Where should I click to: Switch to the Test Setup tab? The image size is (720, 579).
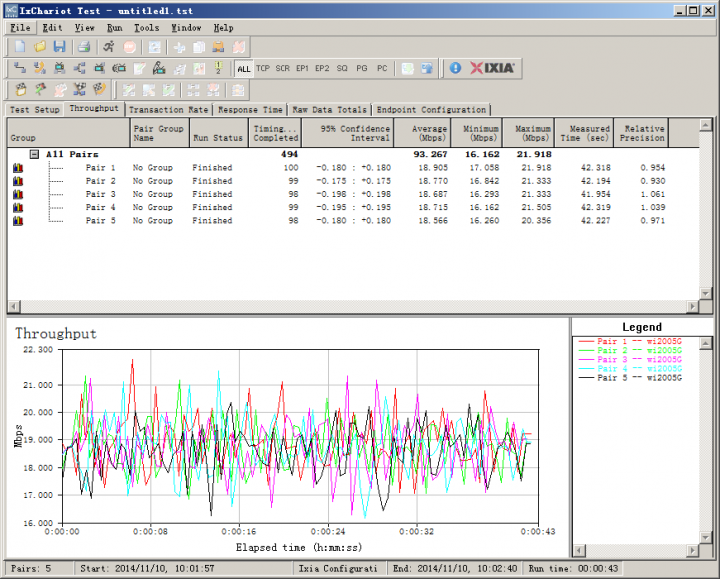pyautogui.click(x=35, y=110)
